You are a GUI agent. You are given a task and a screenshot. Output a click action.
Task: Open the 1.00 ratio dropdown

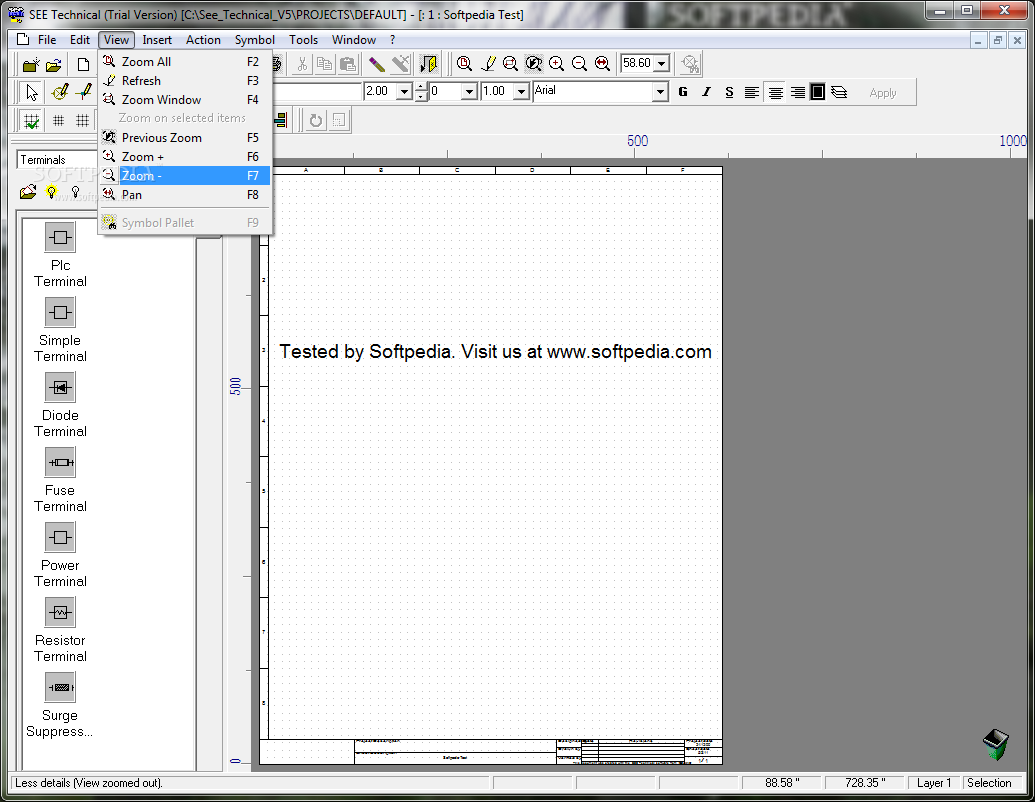click(x=521, y=92)
